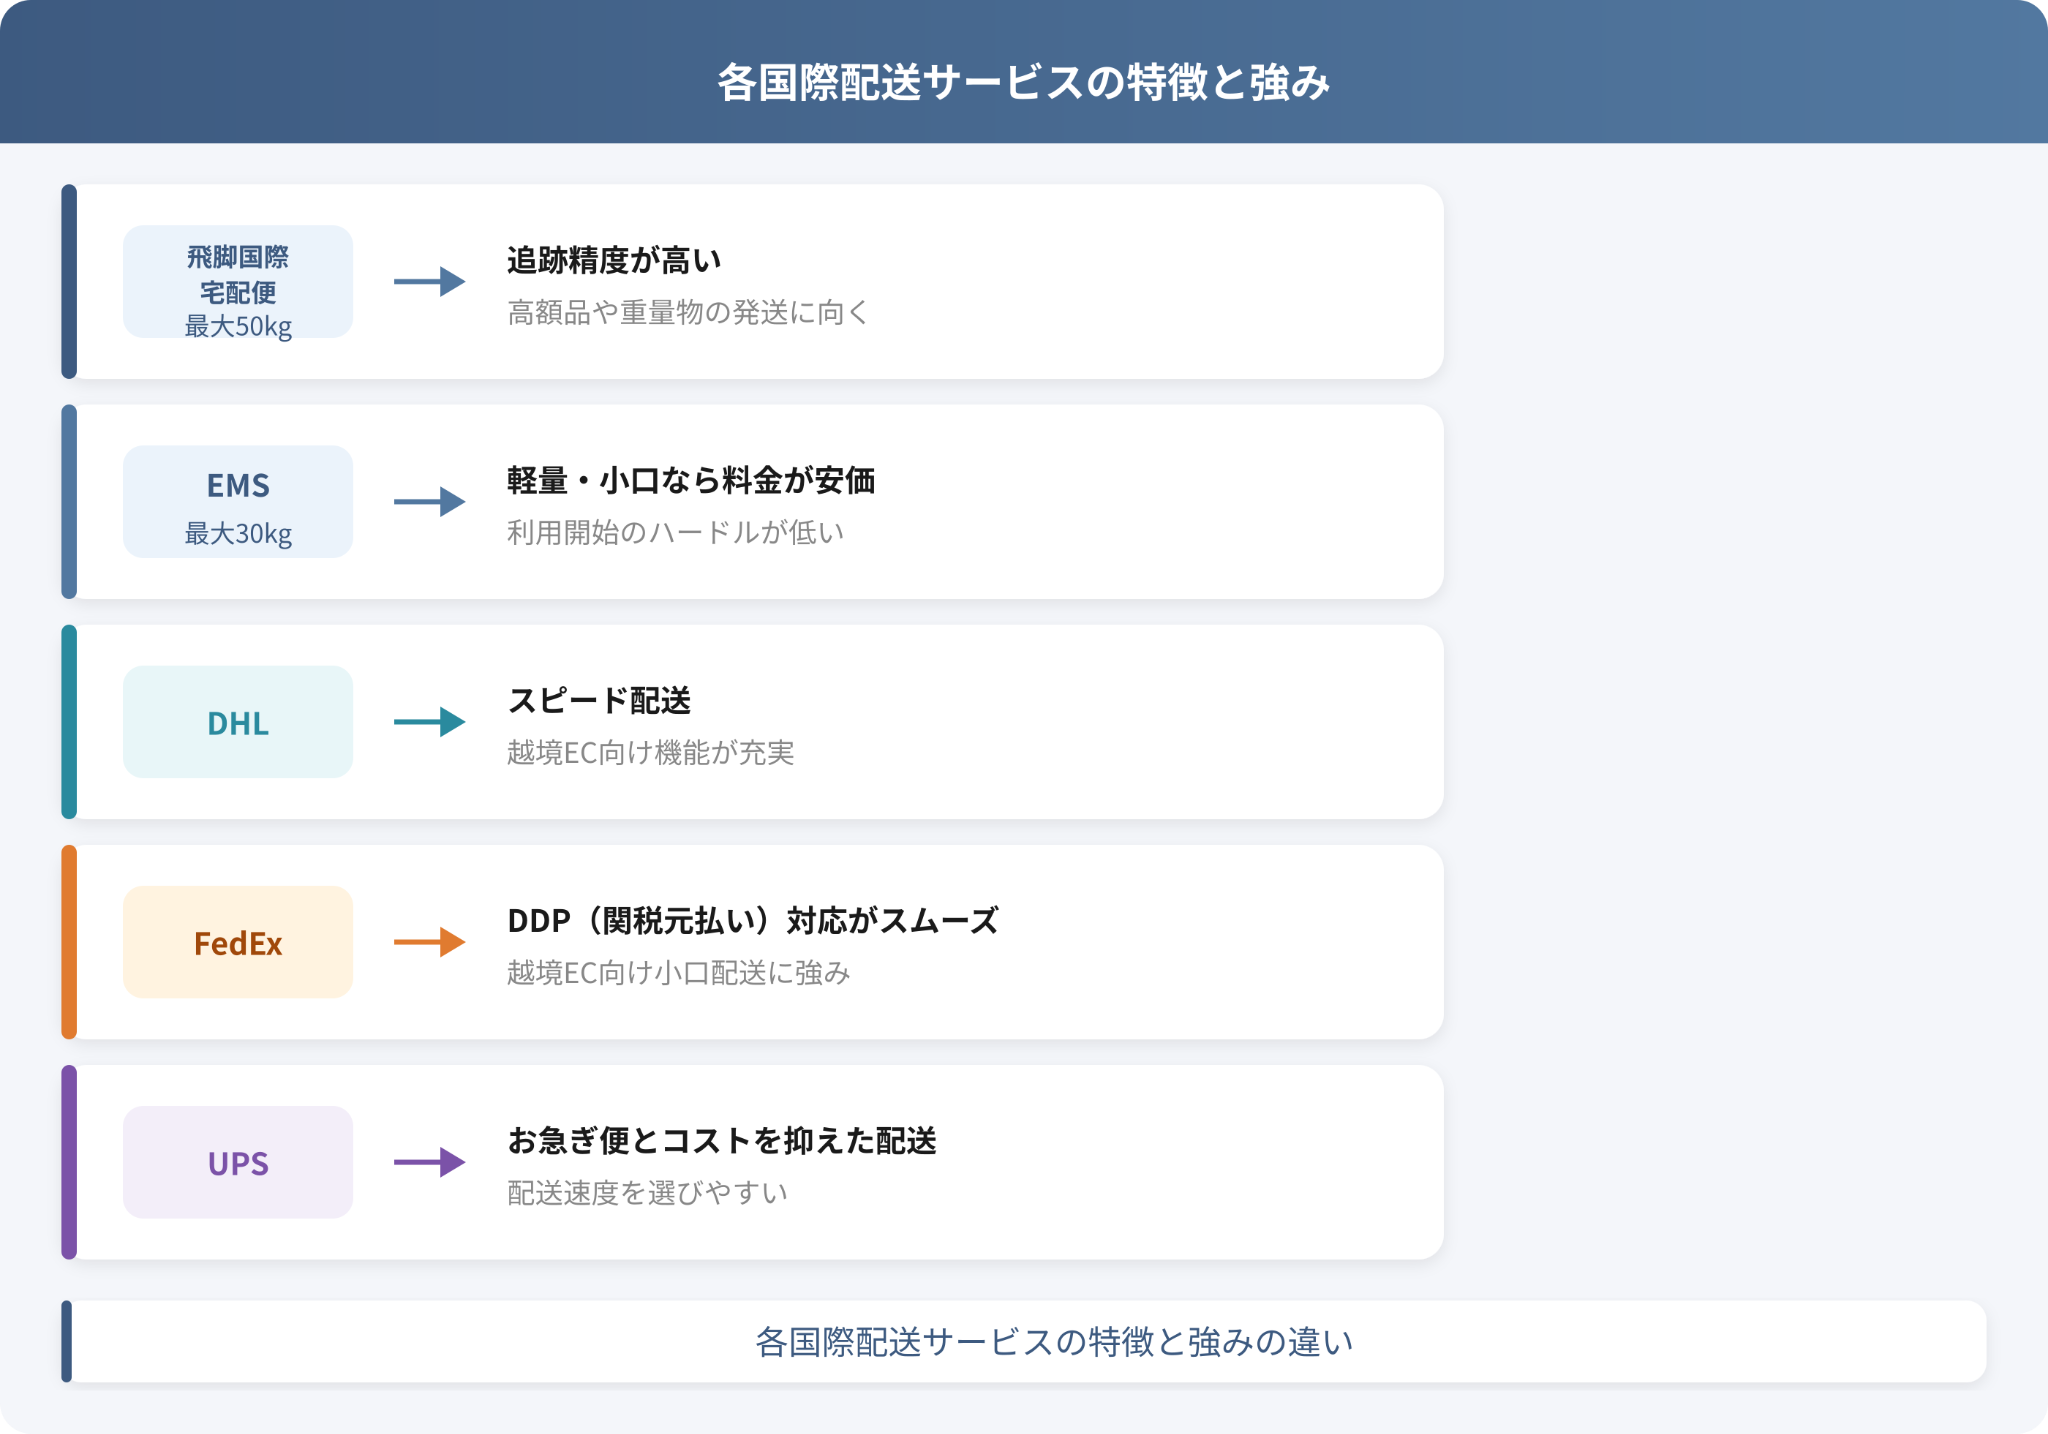Click the teal arrow beside DHL

(430, 722)
